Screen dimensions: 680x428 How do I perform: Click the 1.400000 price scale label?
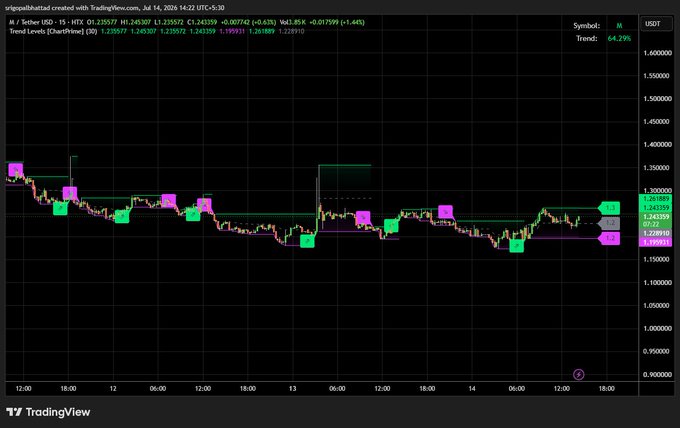click(x=657, y=145)
